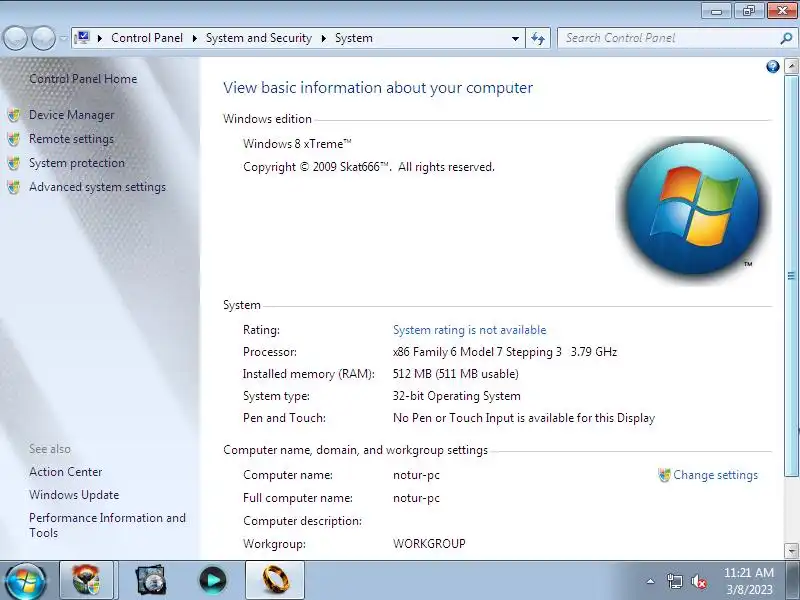Screen dimensions: 800x600
Task: Click the muted volume tray icon
Action: tap(698, 581)
